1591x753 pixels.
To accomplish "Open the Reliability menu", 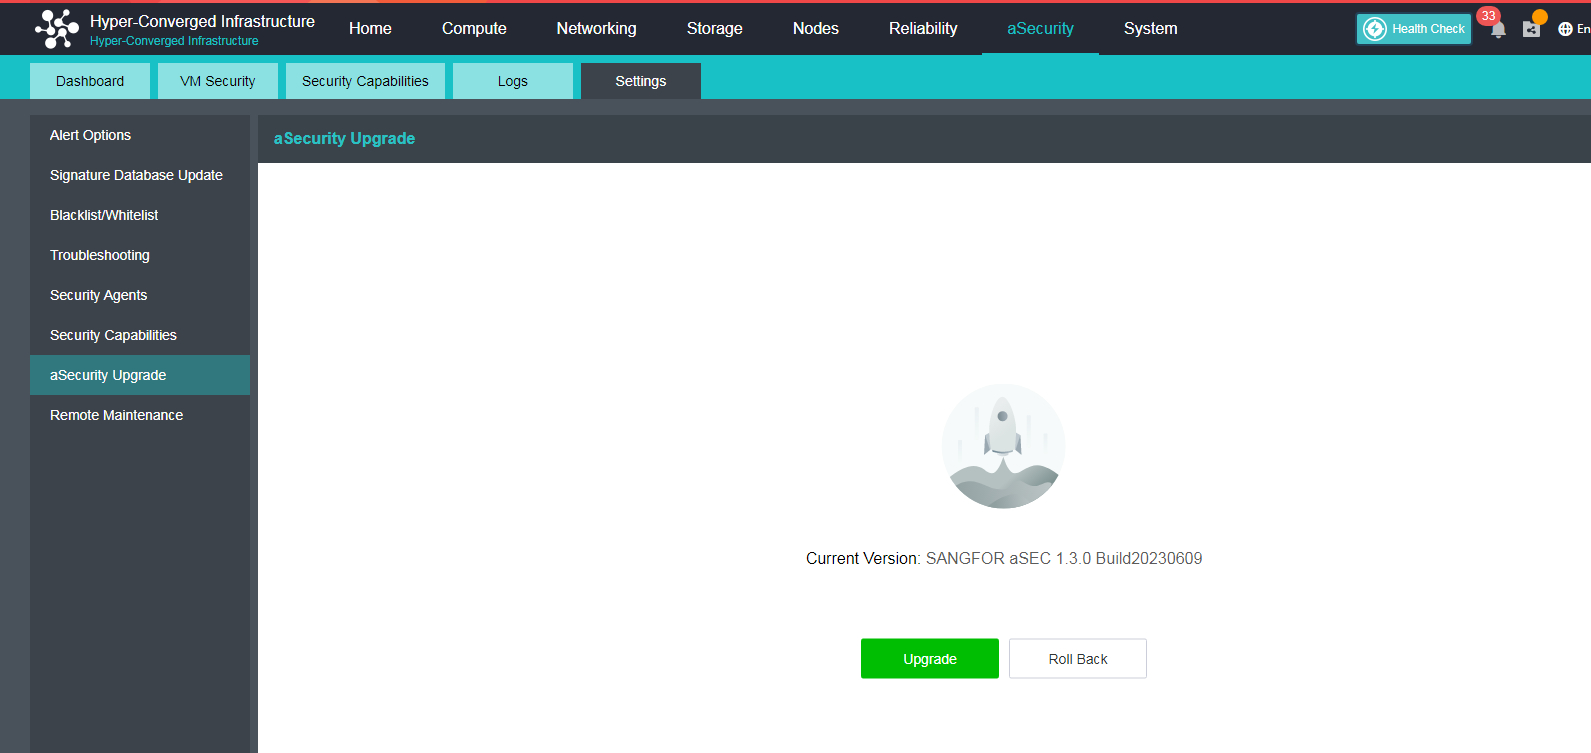I will pyautogui.click(x=923, y=29).
